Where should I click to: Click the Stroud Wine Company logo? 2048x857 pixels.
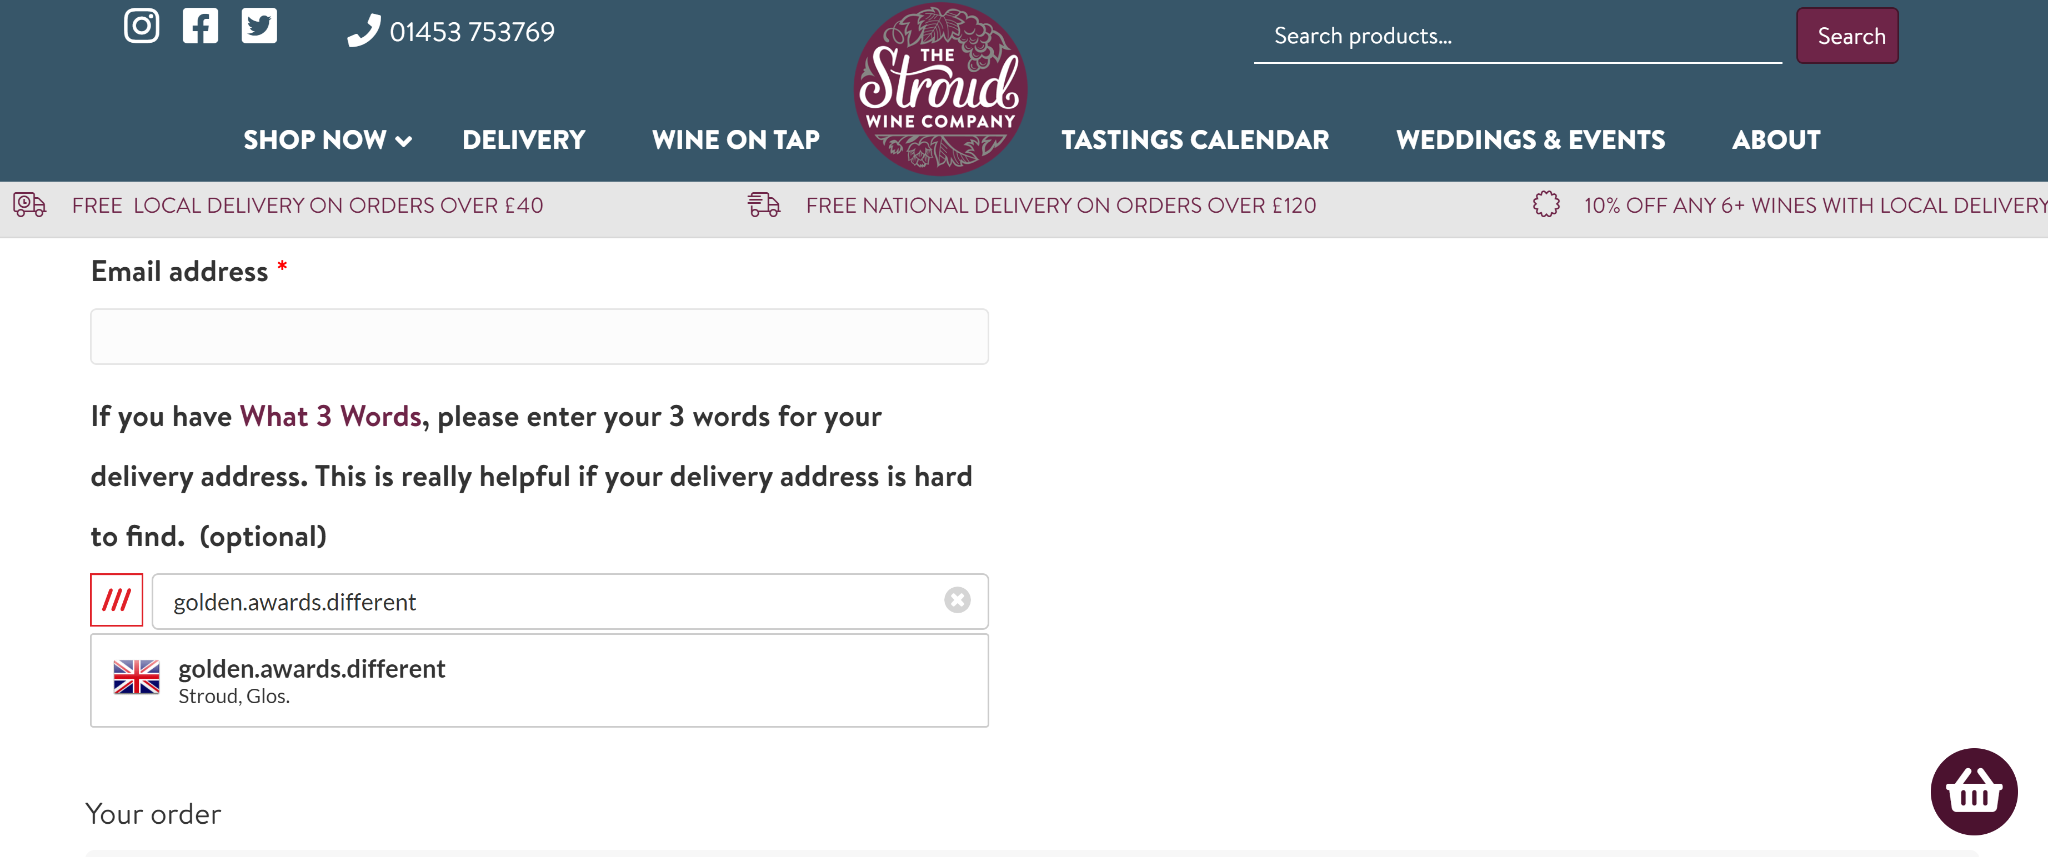click(940, 89)
